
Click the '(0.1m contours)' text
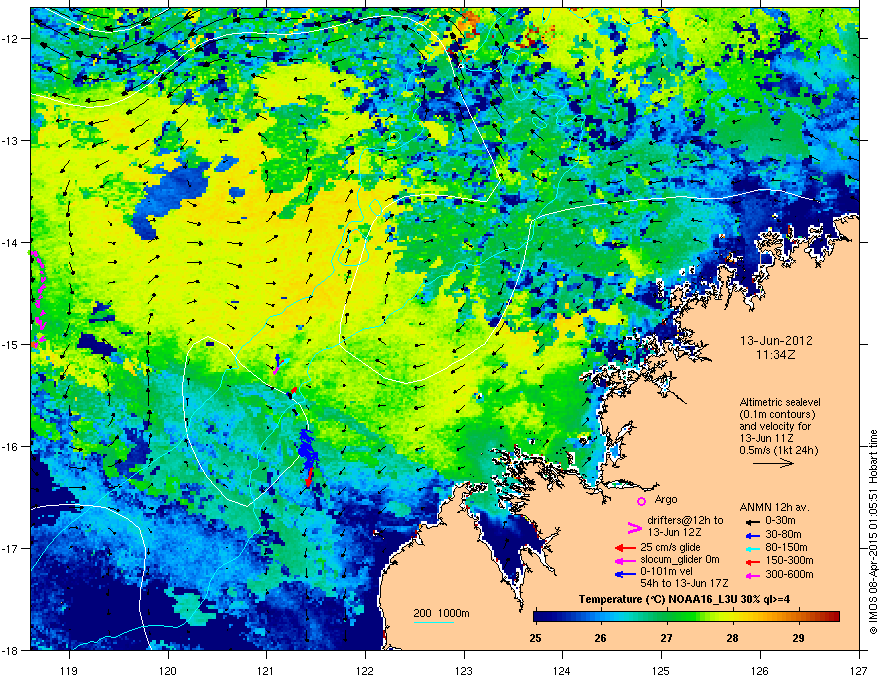[x=777, y=415]
